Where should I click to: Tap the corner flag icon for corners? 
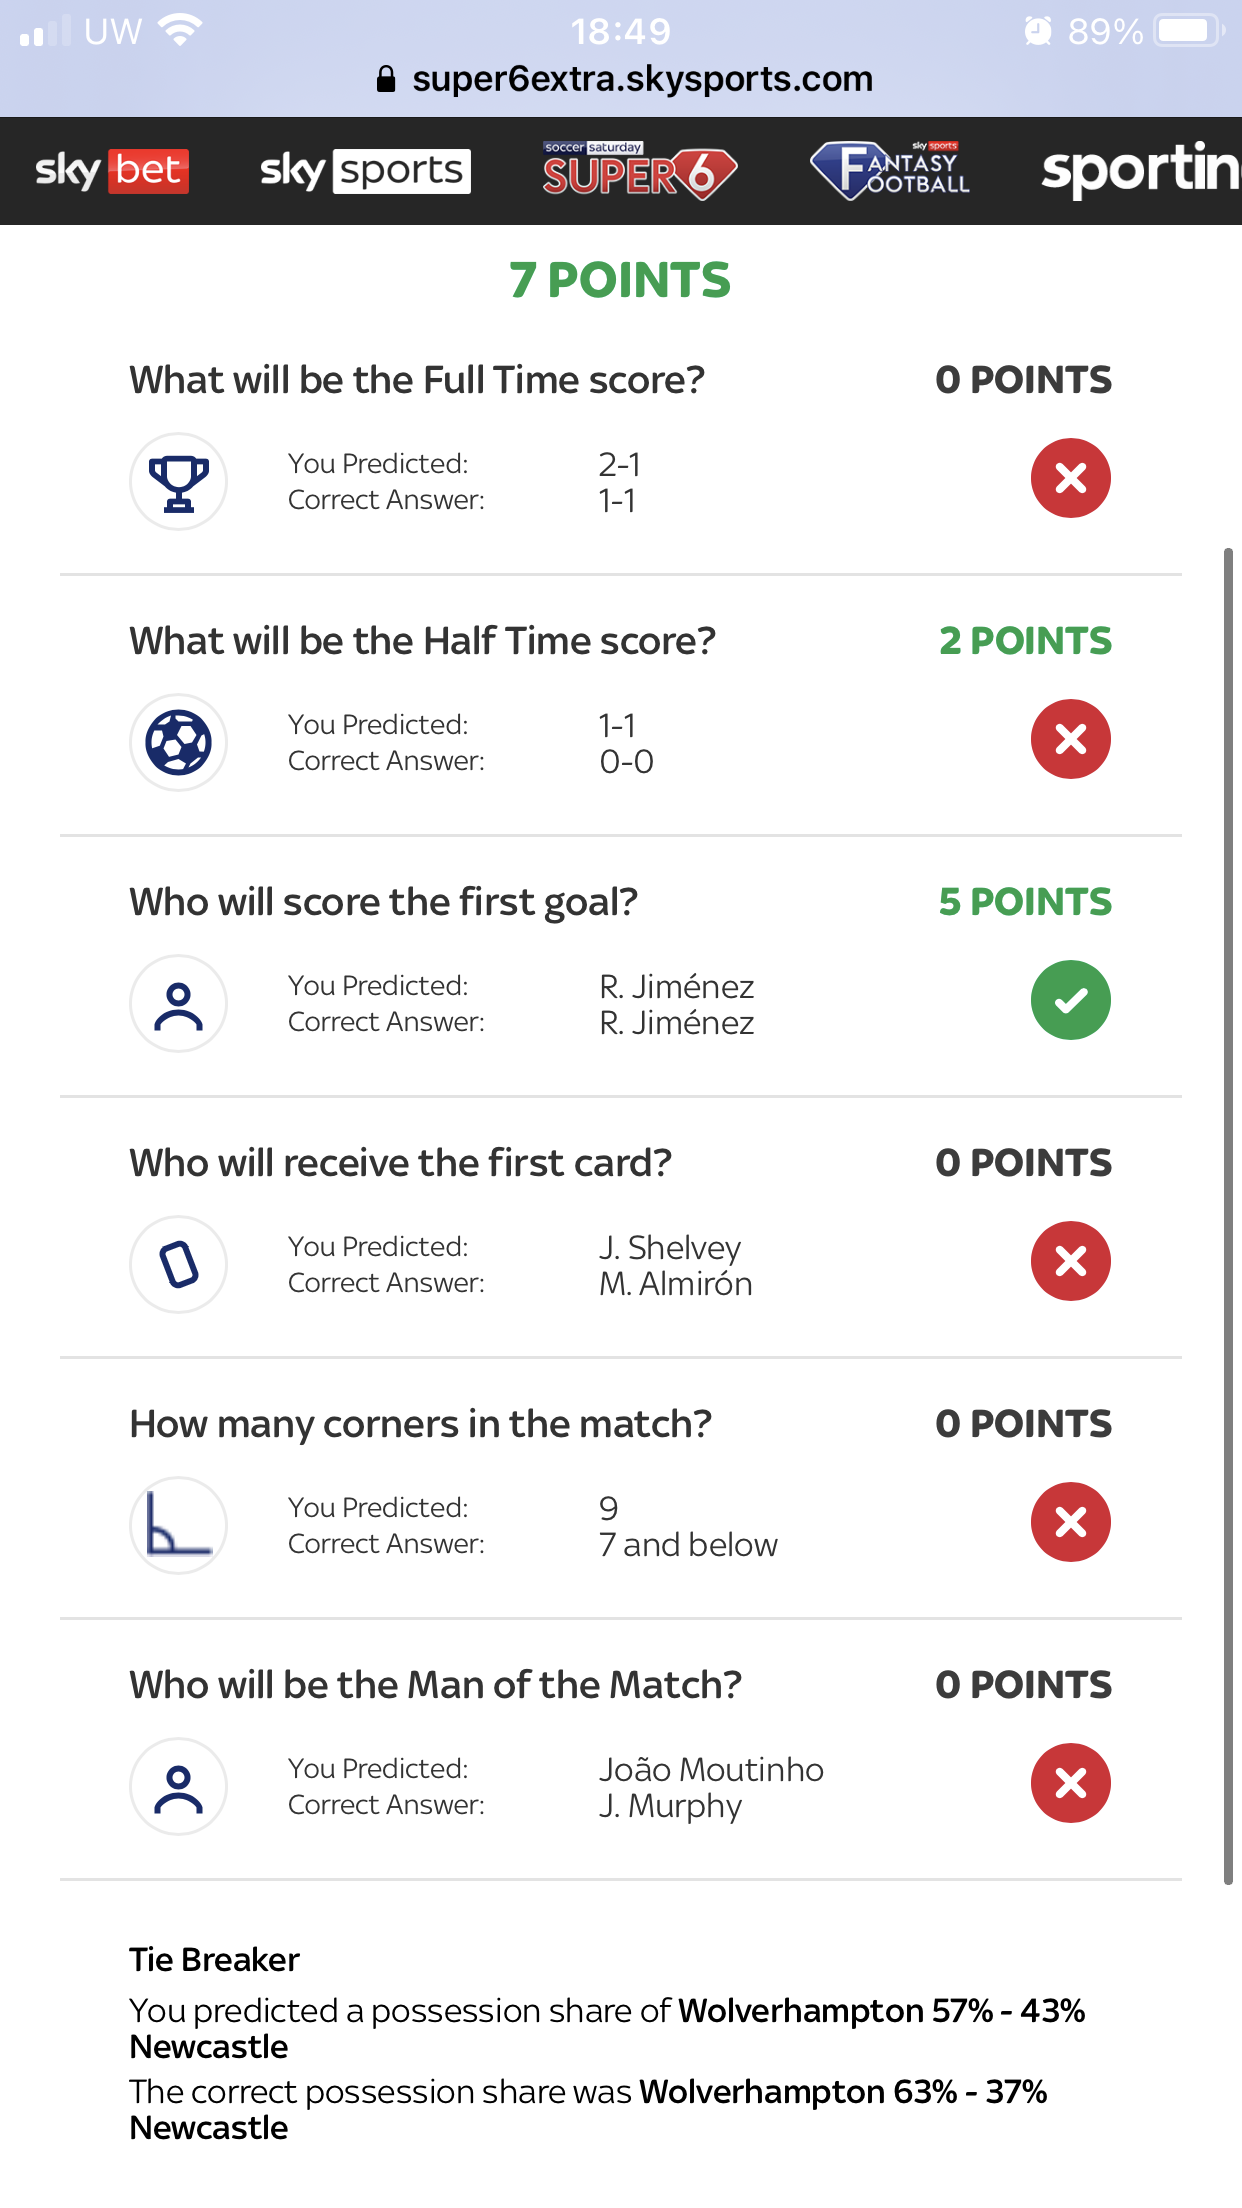[179, 1526]
